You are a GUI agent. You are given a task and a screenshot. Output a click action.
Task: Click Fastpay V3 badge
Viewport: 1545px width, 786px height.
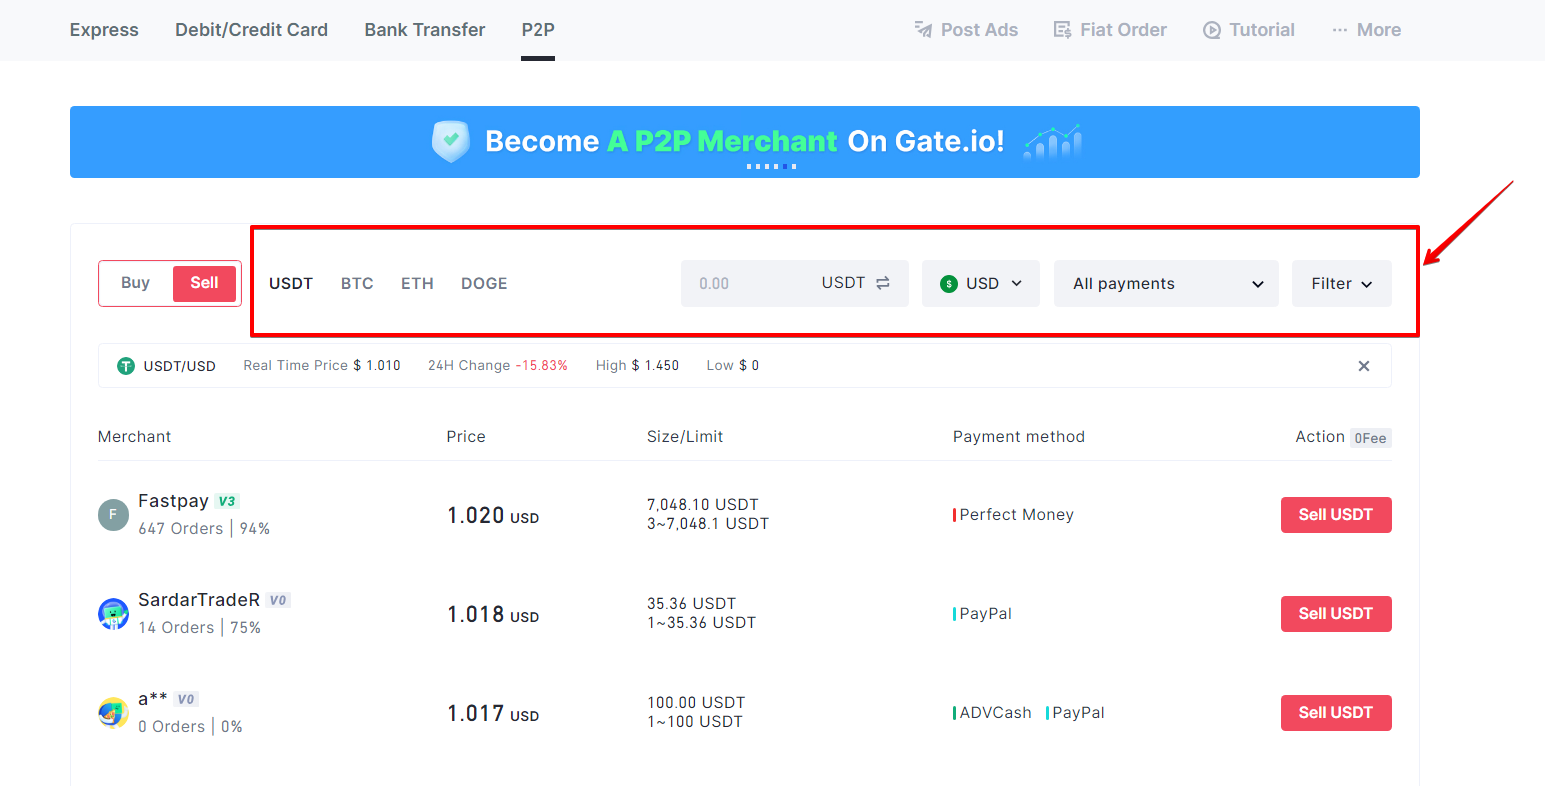tap(227, 502)
